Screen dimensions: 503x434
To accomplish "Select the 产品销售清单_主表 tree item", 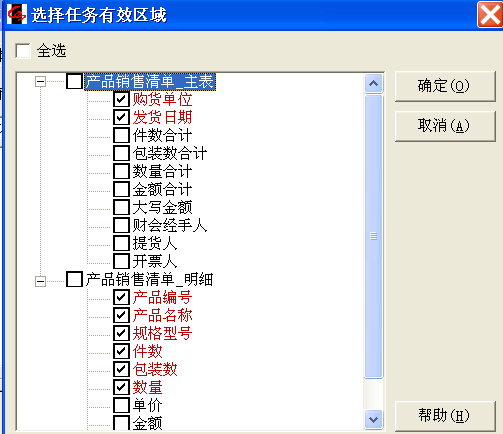I will click(150, 82).
